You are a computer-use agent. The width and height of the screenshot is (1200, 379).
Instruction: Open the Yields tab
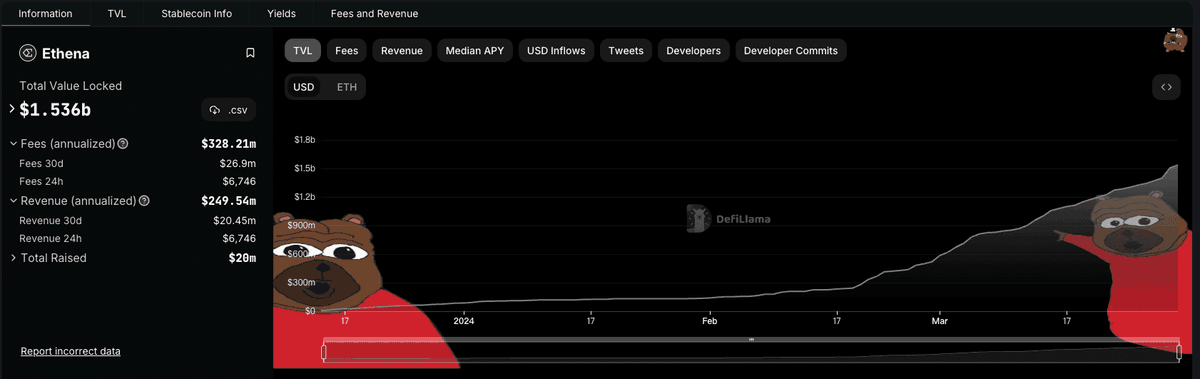[x=281, y=14]
